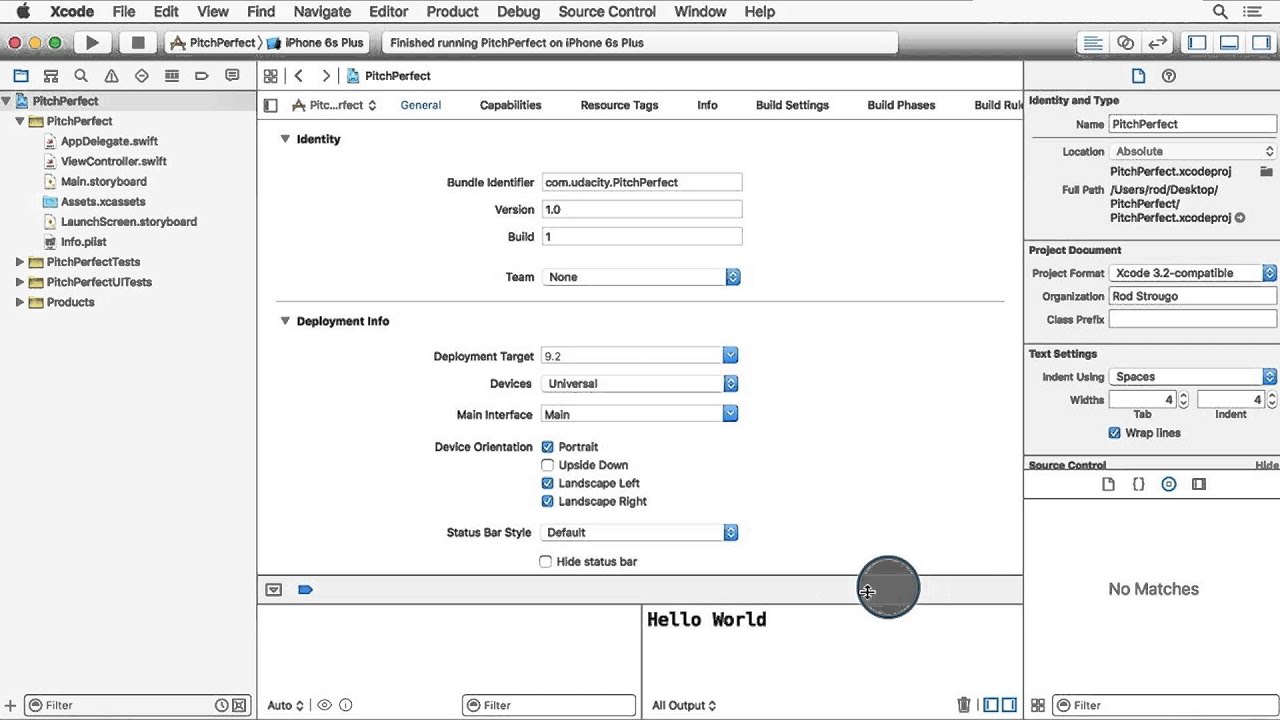Uncheck Landscape Right orientation
The image size is (1280, 720).
pyautogui.click(x=547, y=501)
